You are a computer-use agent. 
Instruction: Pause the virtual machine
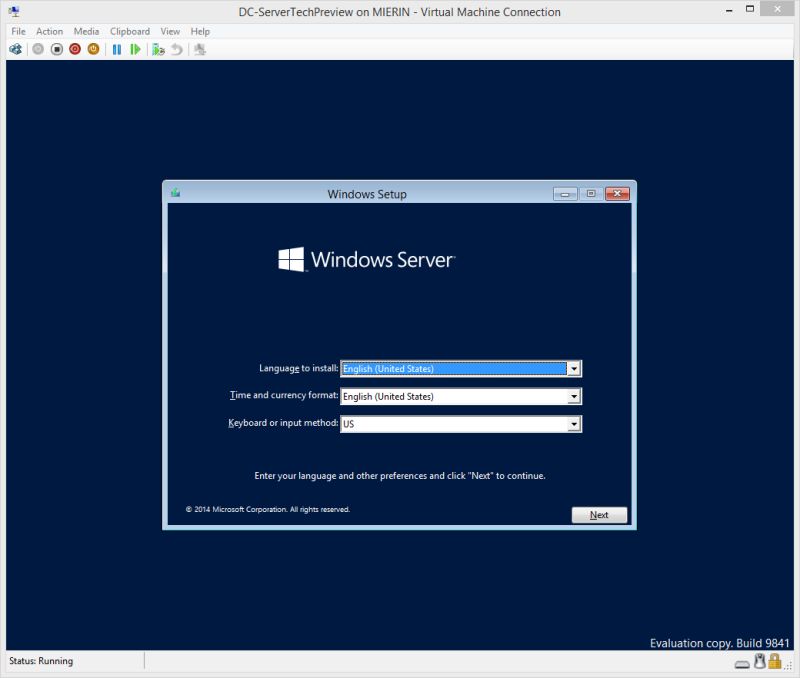117,49
